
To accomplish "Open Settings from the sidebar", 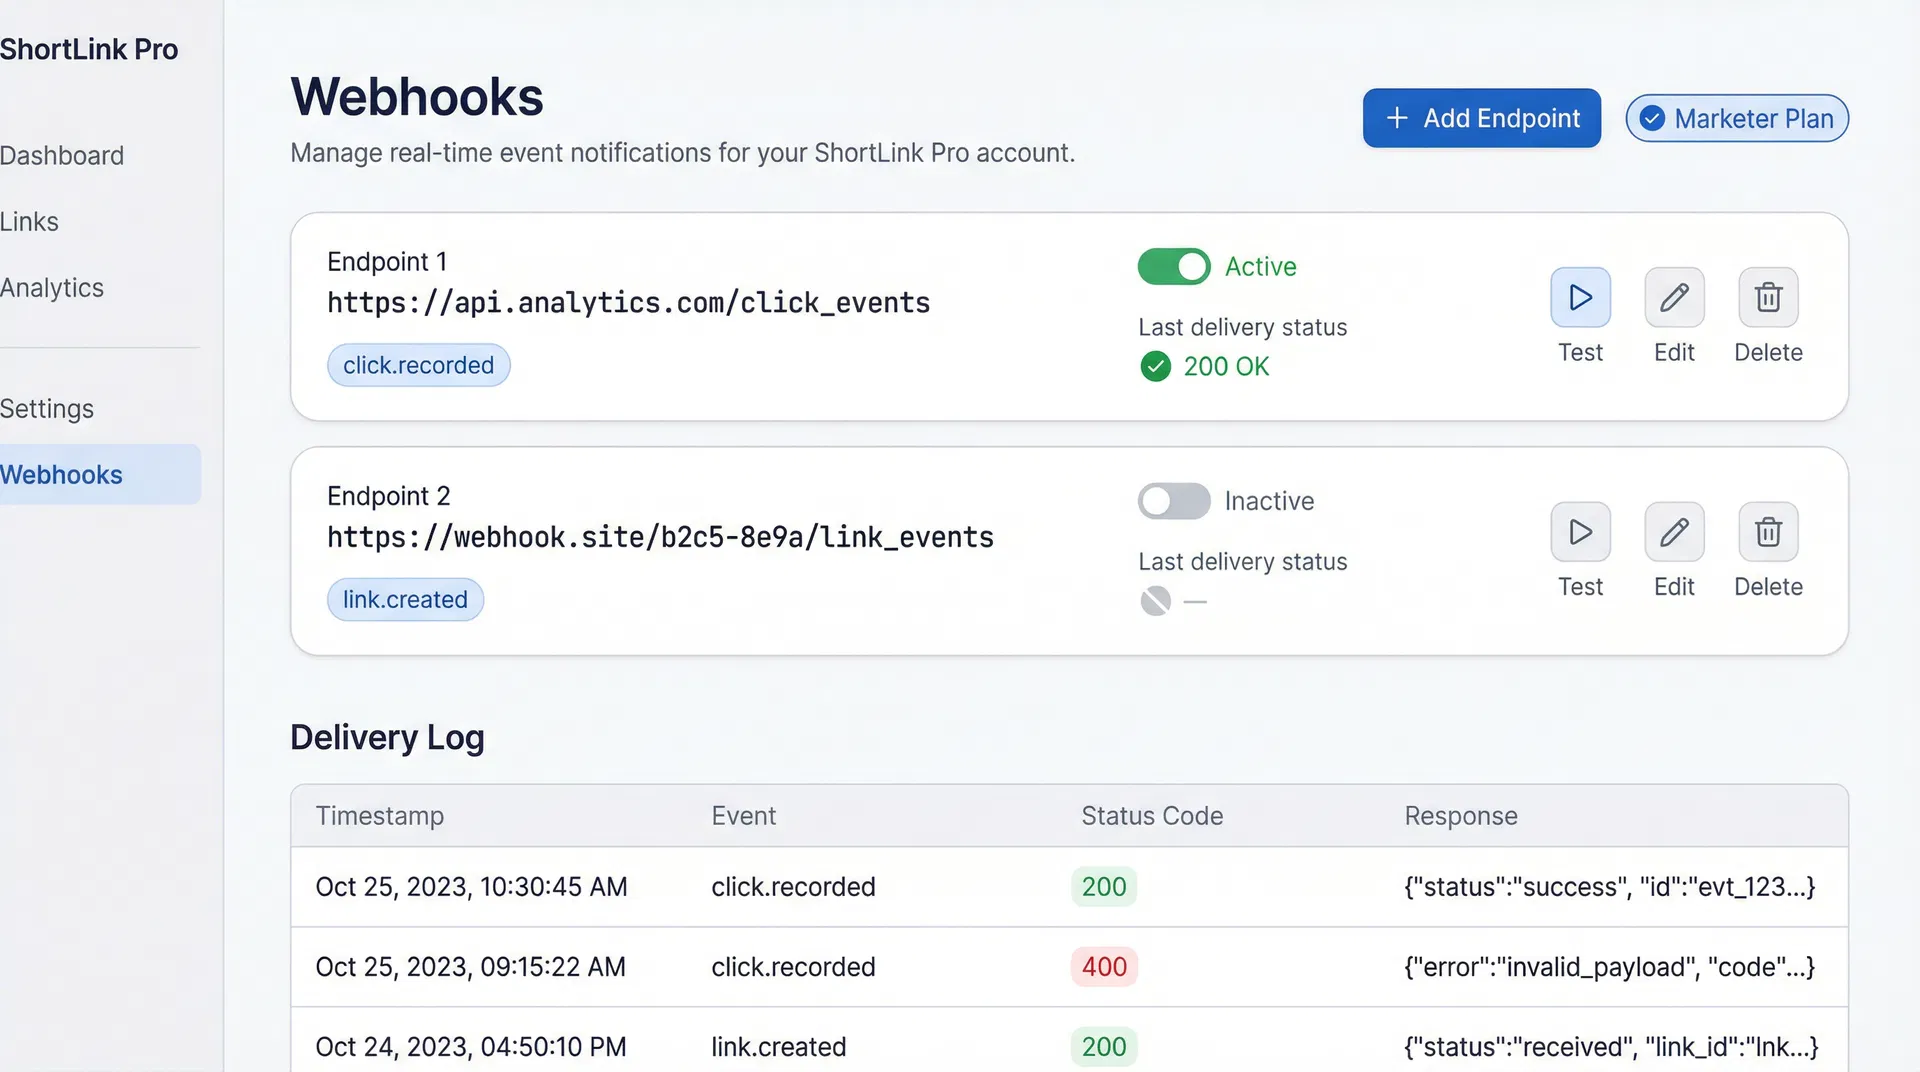I will coord(47,408).
